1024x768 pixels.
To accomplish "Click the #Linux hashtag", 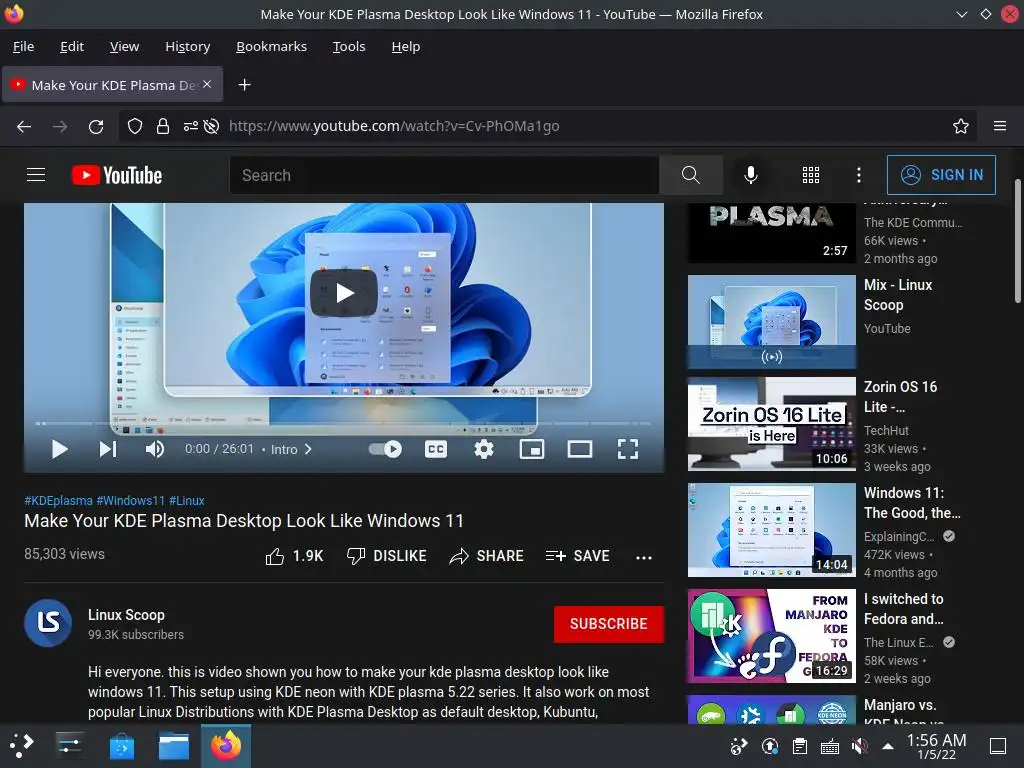I will click(x=187, y=501).
